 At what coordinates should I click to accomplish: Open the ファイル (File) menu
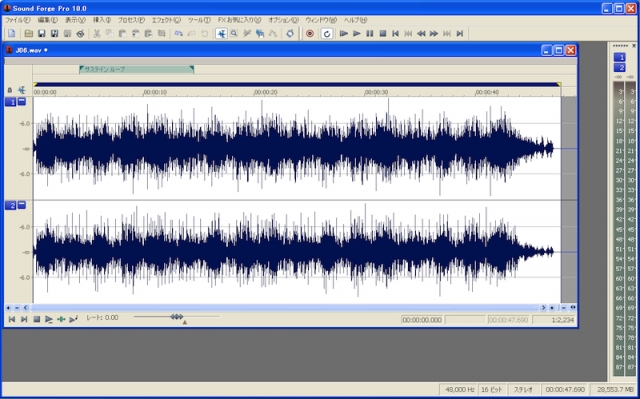pos(17,20)
